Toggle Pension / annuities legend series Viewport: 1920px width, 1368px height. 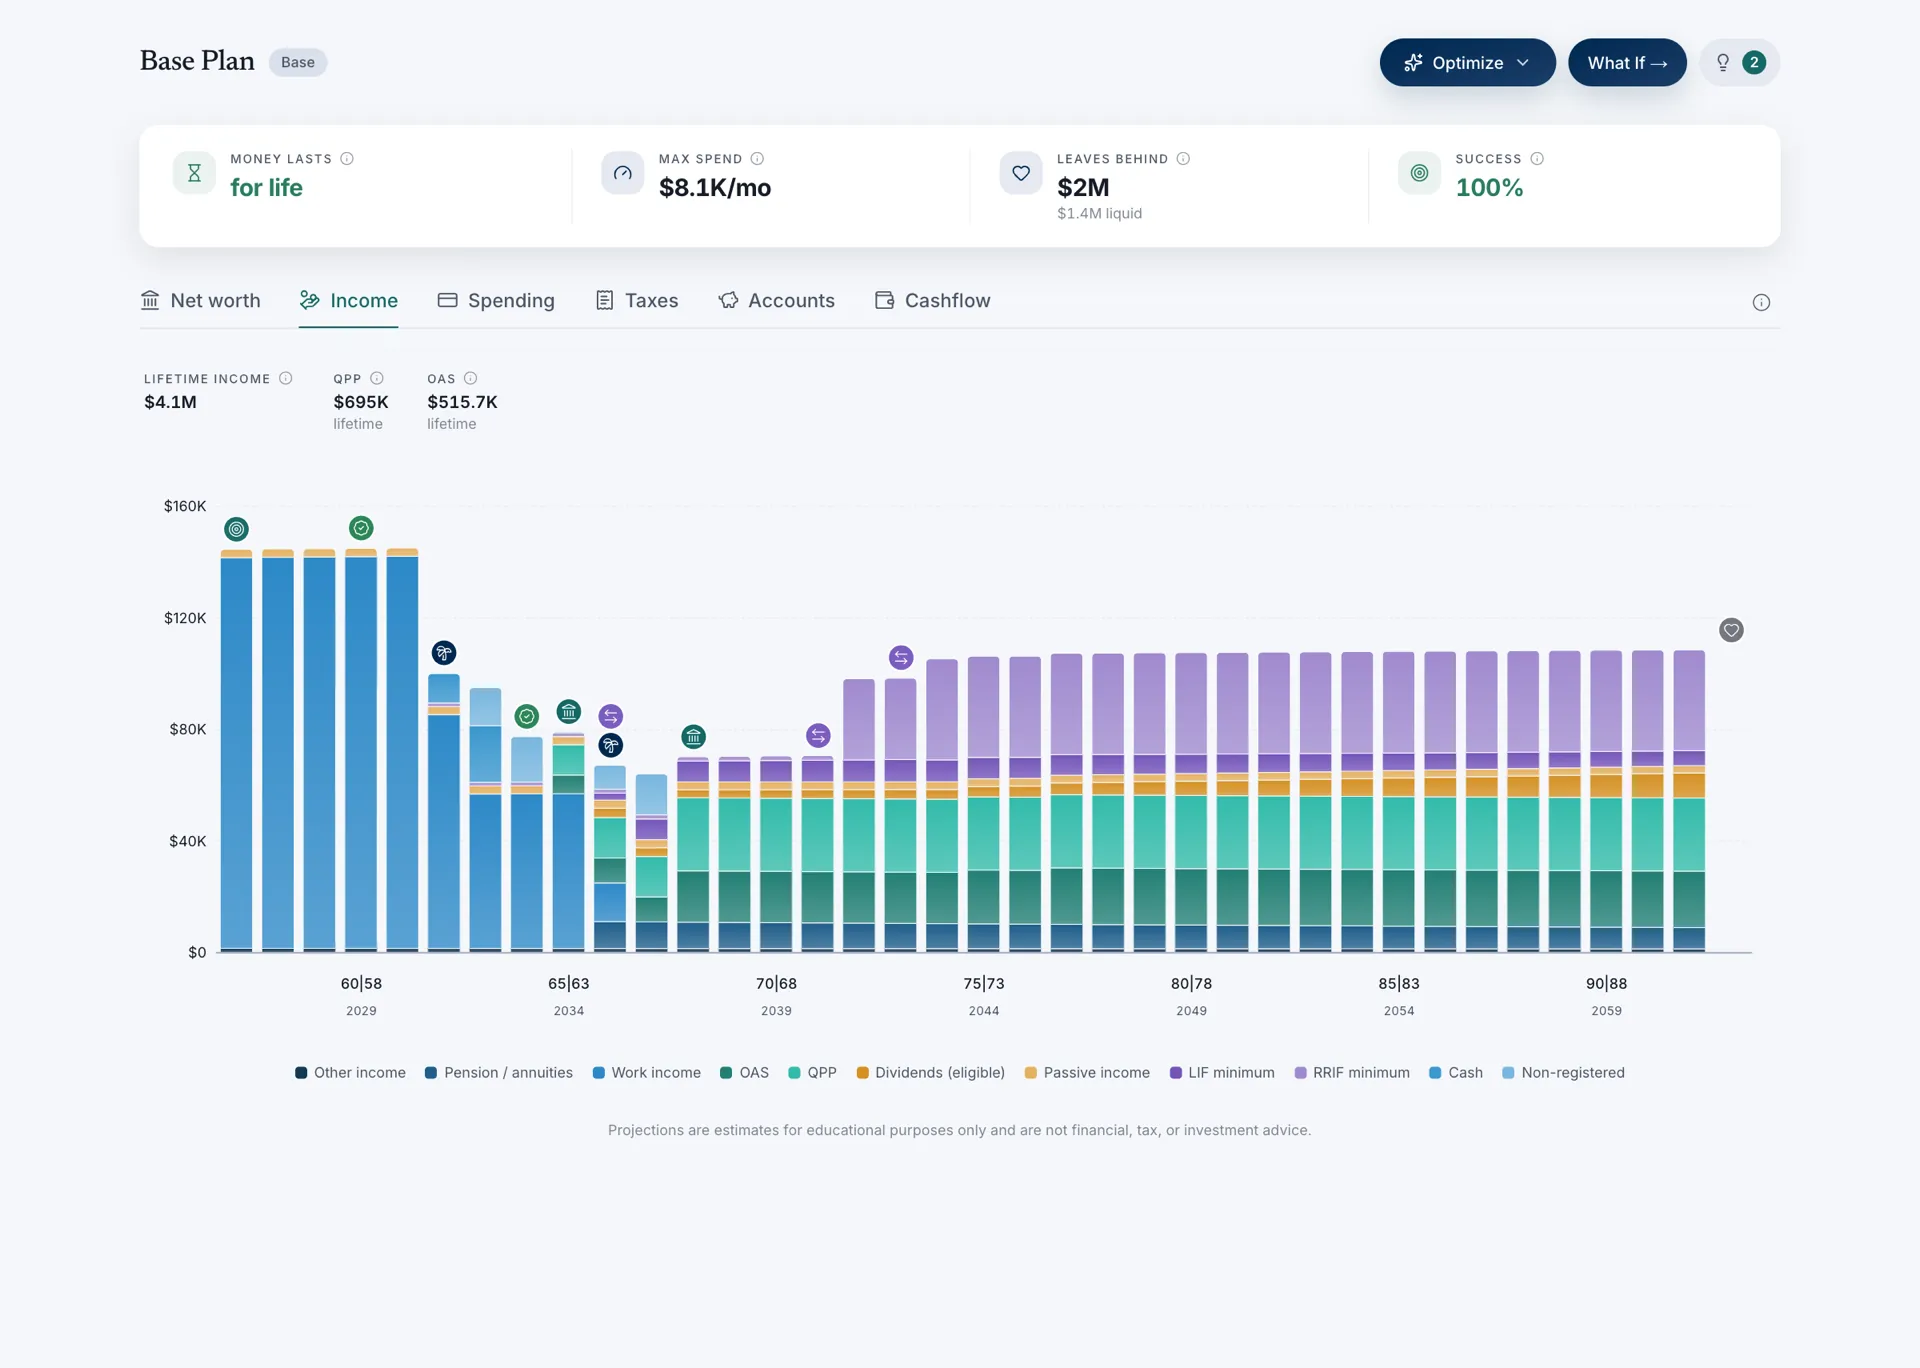[499, 1073]
